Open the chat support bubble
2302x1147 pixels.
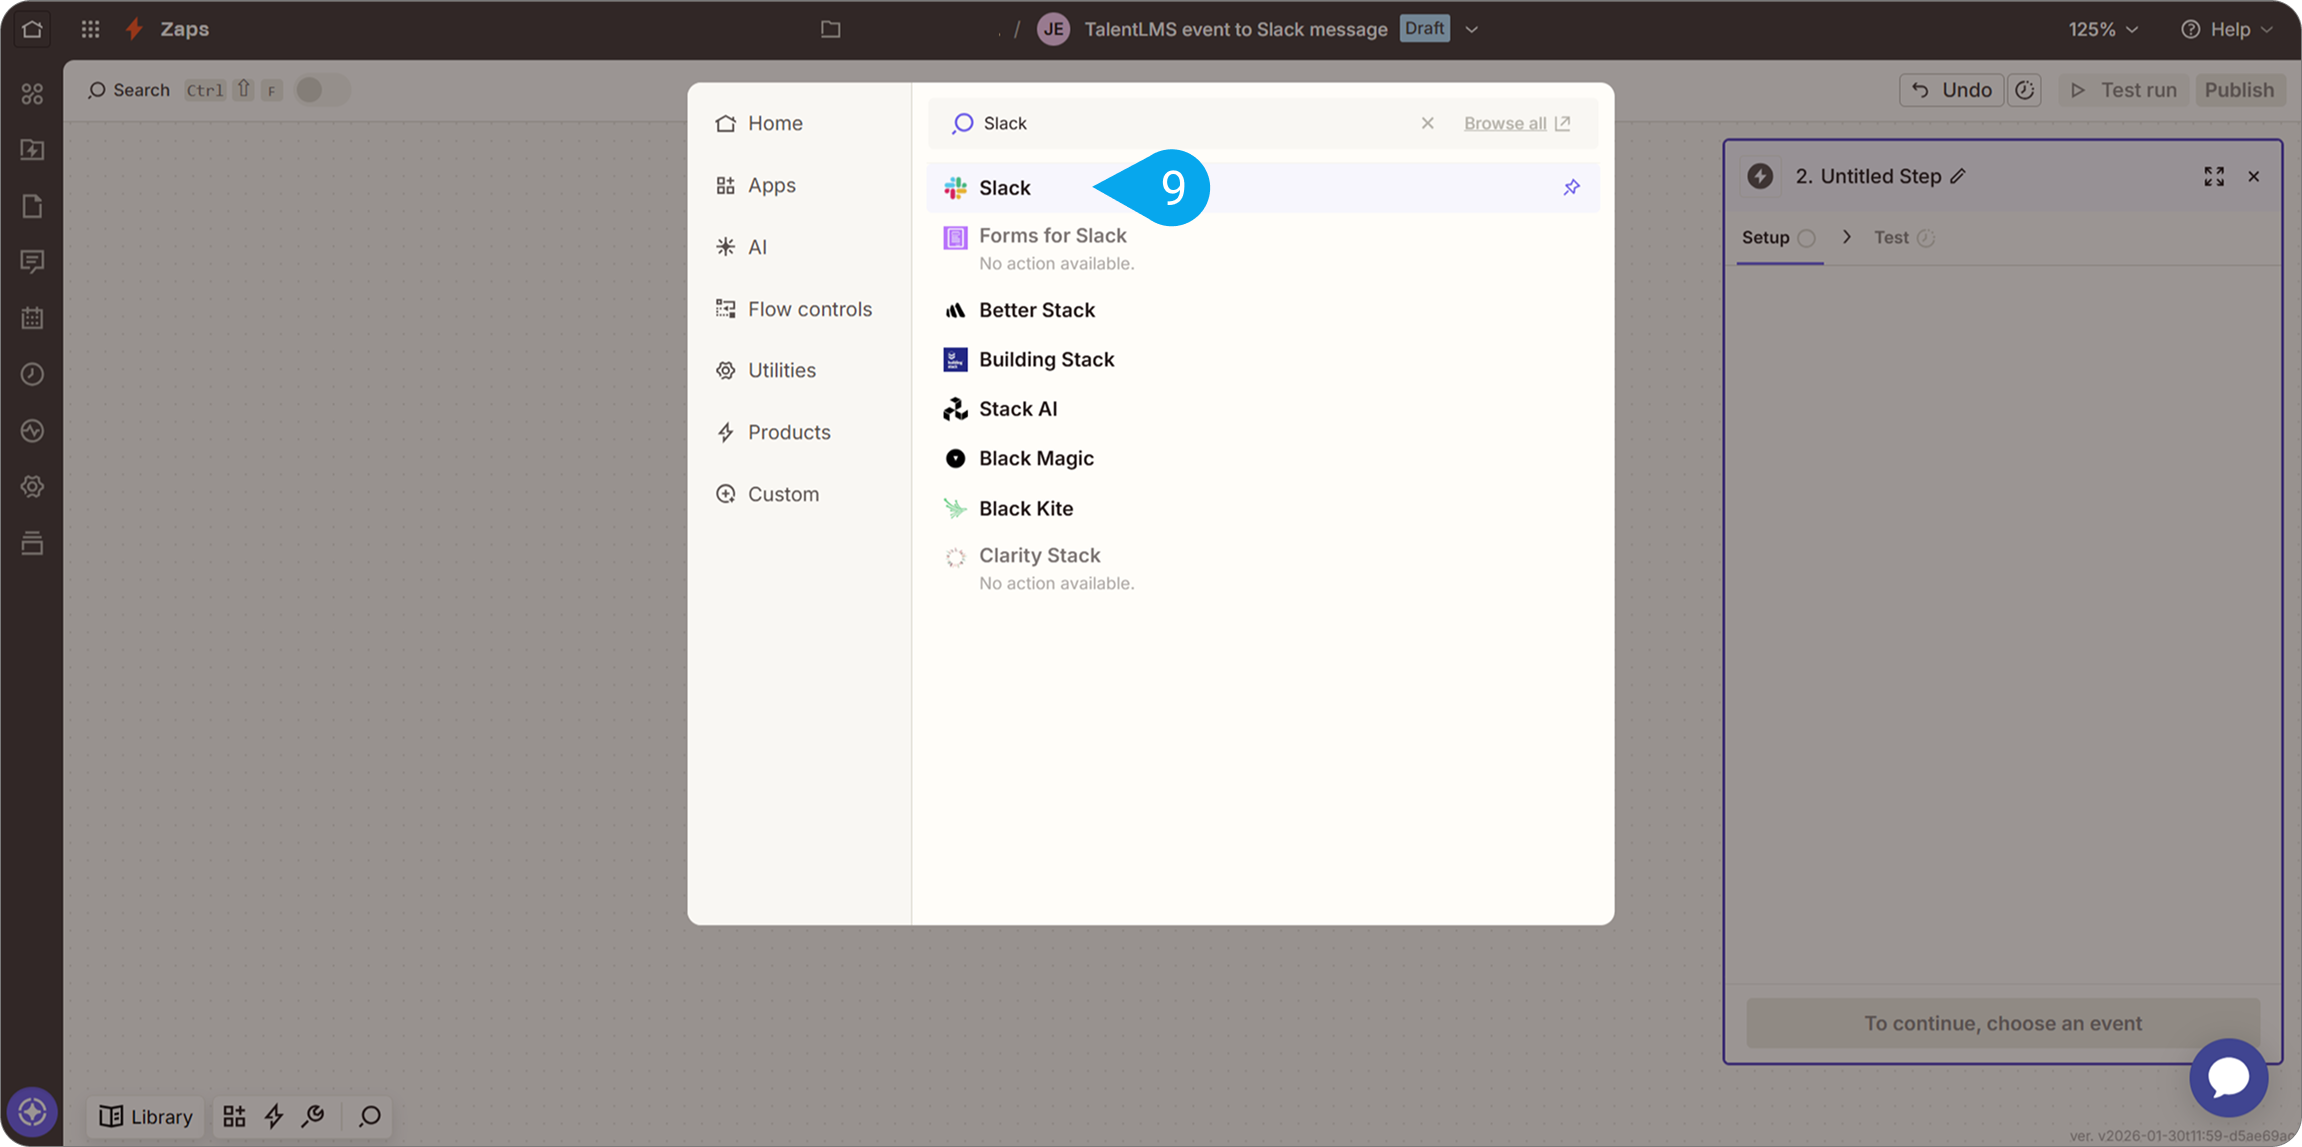(x=2228, y=1077)
